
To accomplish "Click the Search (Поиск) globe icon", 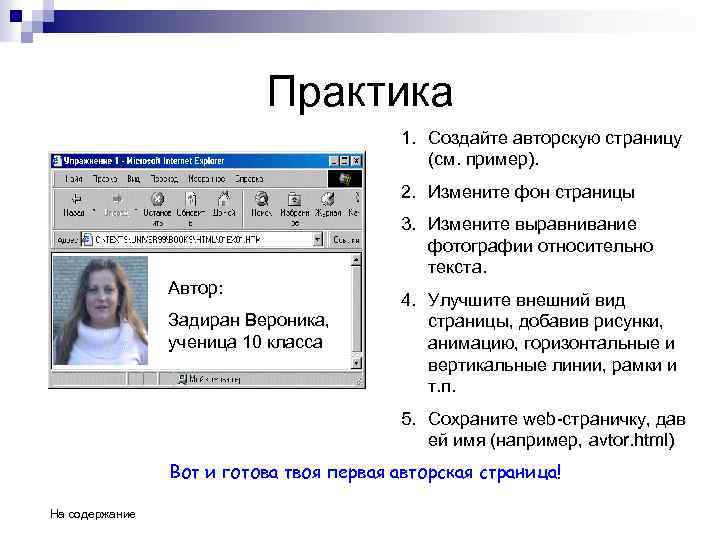I will [x=261, y=199].
